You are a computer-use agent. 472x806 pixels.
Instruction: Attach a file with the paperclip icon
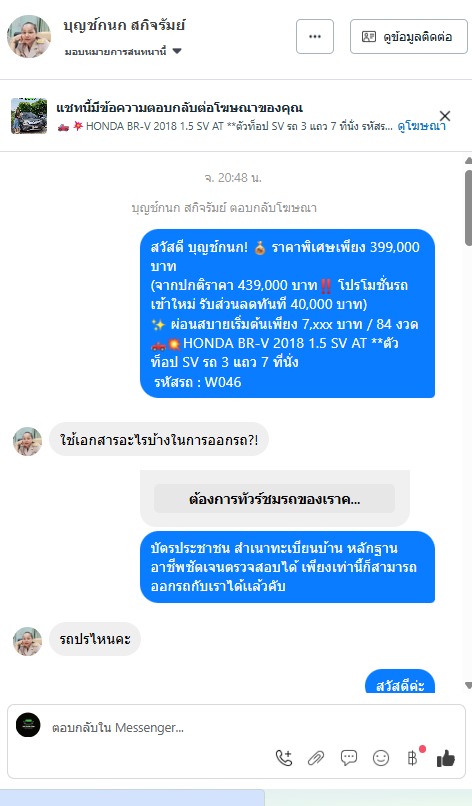[316, 758]
